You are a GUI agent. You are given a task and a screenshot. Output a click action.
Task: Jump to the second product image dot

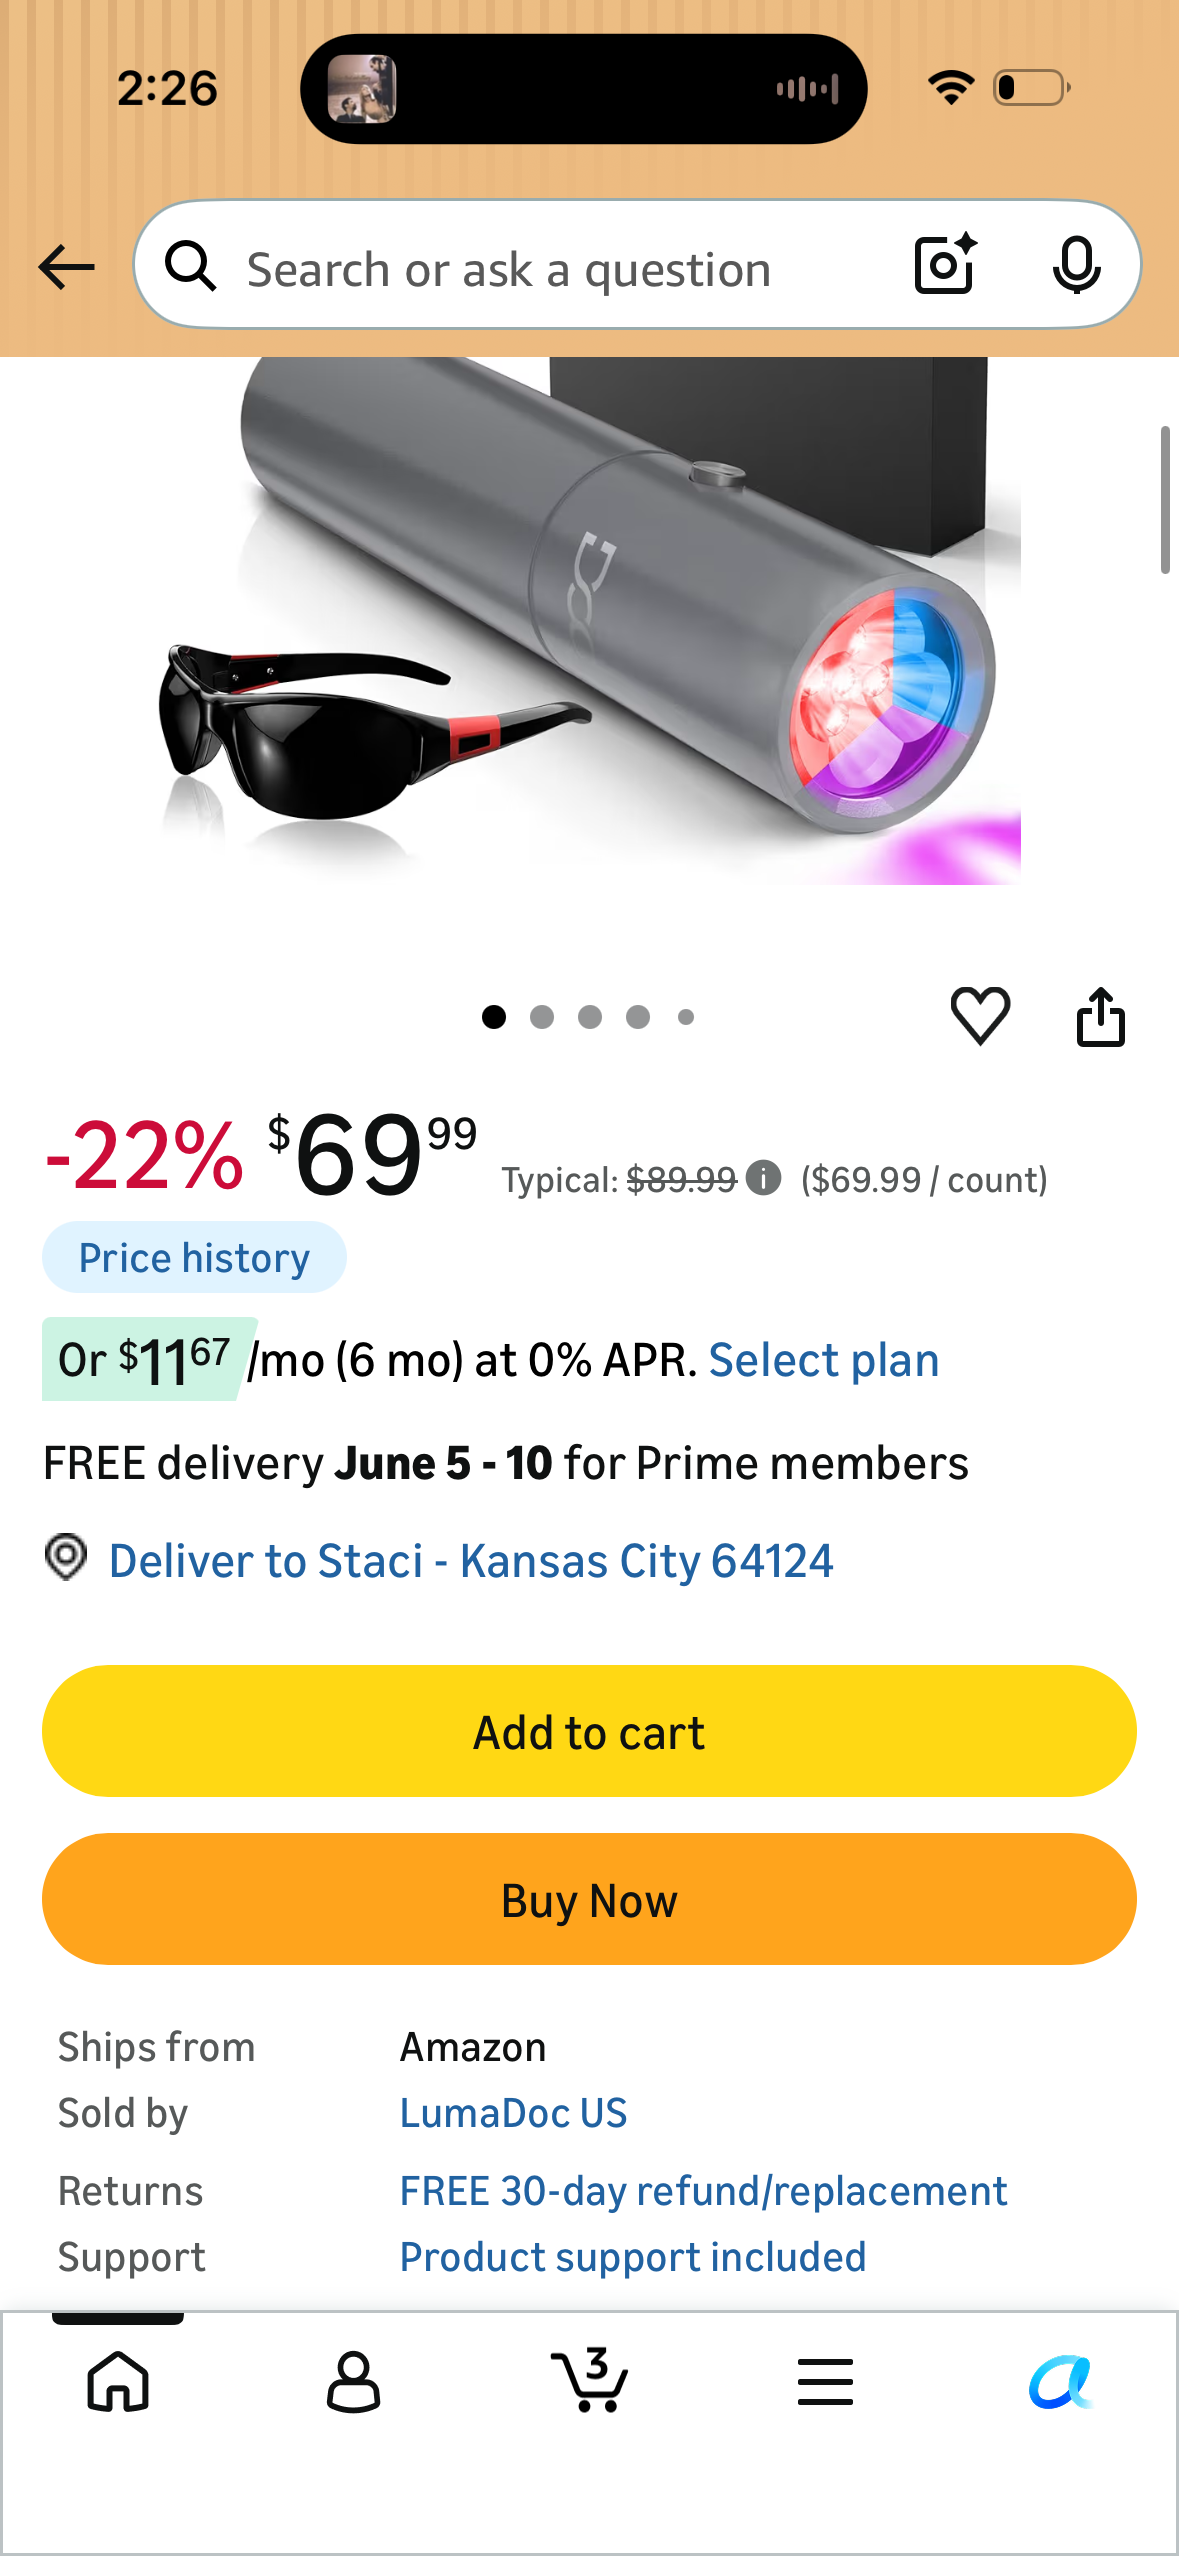coord(542,1017)
